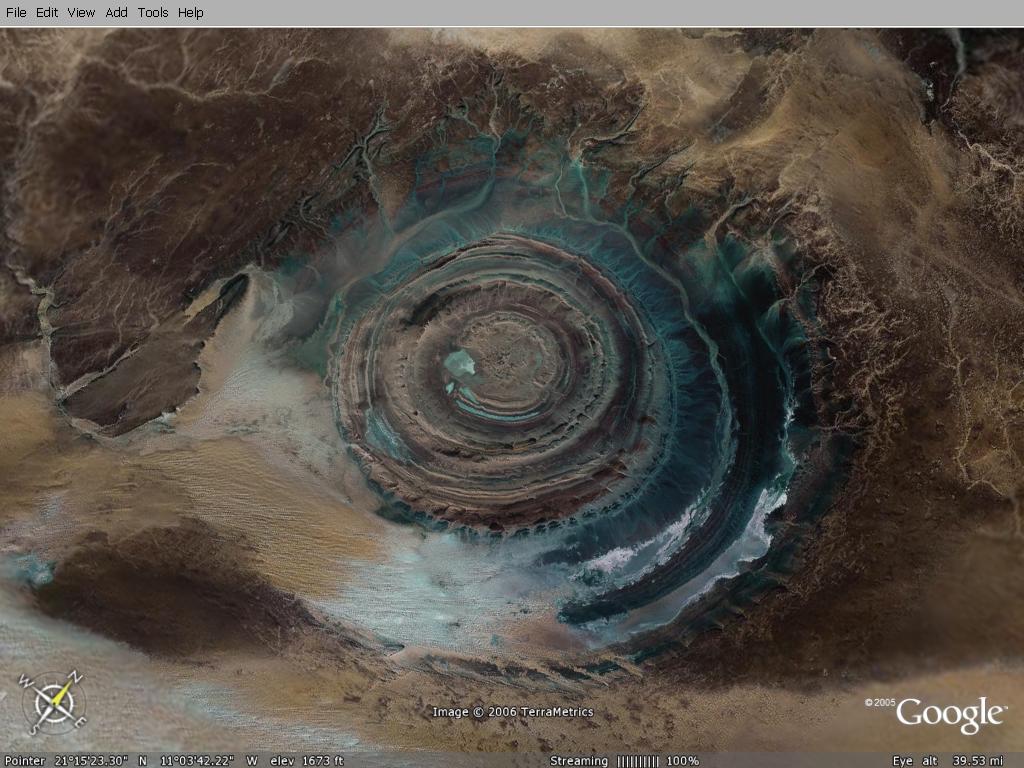Click the Streaming 100% value
Viewport: 1024px width, 768px height.
[x=682, y=761]
